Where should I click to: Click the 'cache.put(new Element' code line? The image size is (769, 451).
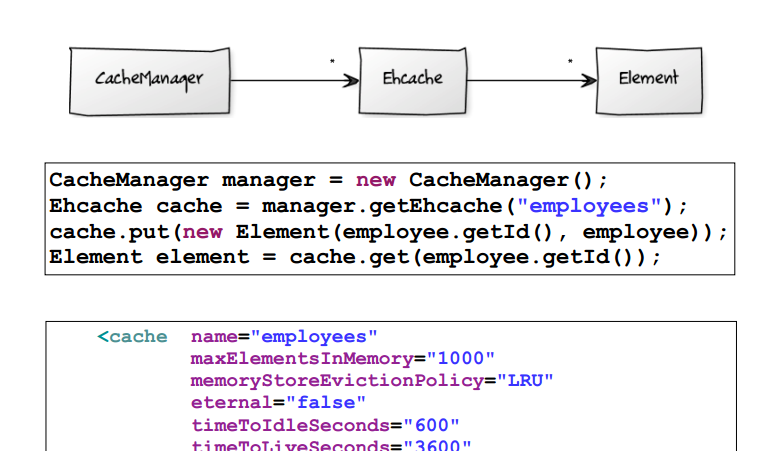point(388,232)
